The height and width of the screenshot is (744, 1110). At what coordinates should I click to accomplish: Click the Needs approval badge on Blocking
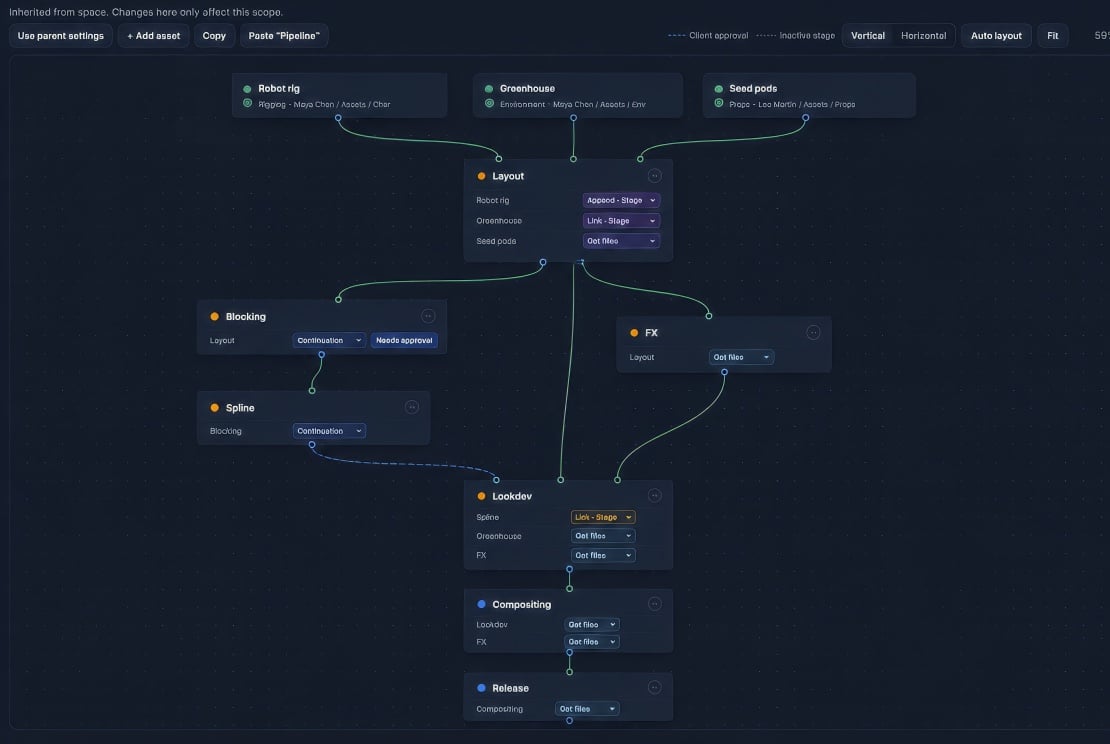[x=404, y=340]
